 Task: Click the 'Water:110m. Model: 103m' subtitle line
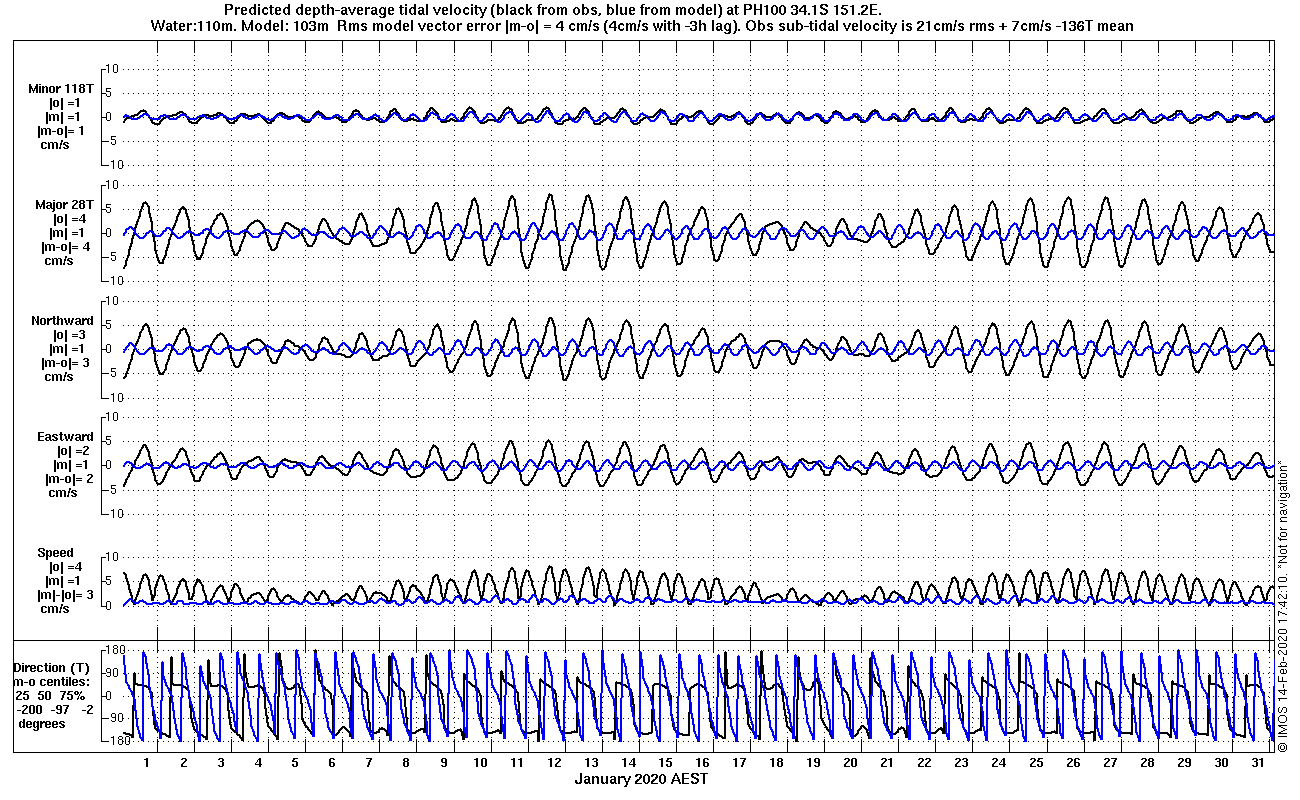pyautogui.click(x=642, y=26)
